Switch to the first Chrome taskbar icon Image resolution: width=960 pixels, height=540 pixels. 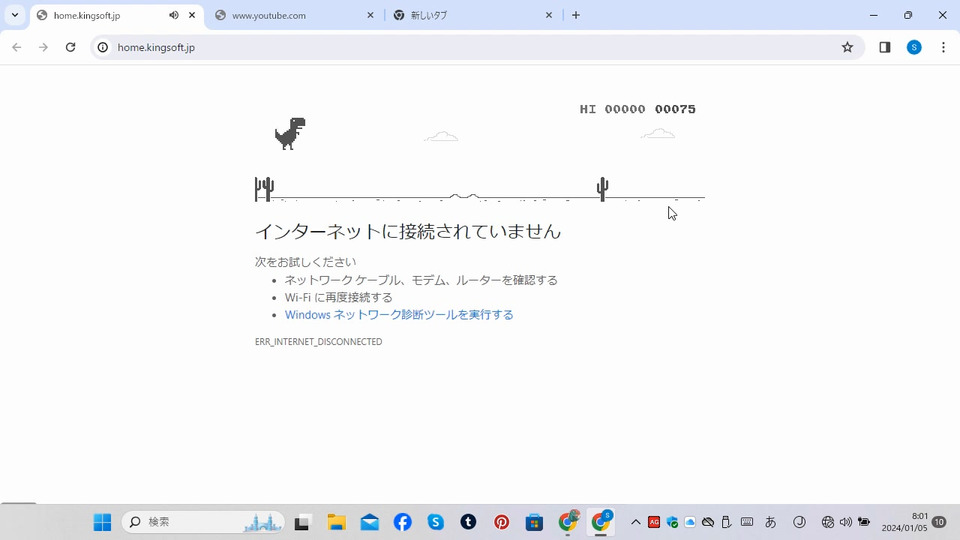click(x=568, y=521)
